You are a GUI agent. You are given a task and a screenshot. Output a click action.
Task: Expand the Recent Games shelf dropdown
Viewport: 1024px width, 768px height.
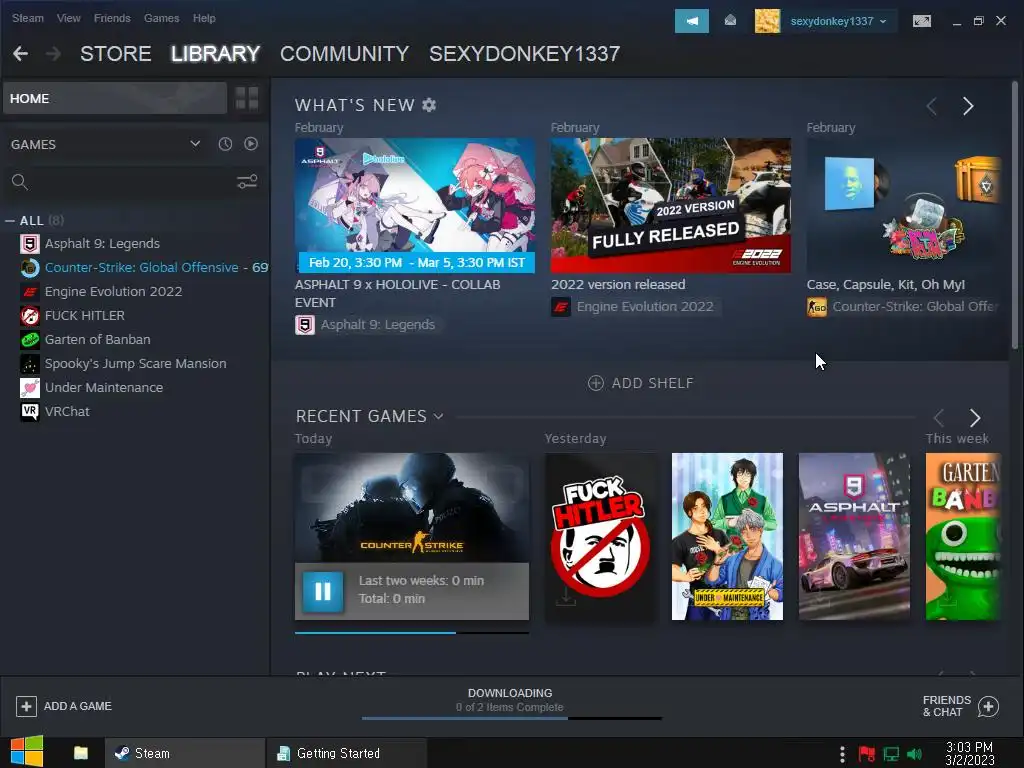tap(438, 417)
